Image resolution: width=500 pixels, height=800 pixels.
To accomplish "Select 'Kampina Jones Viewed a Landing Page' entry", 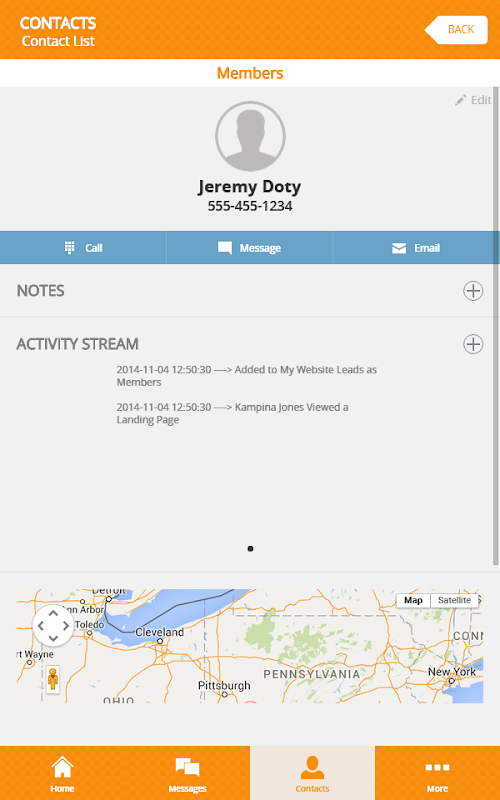I will [x=232, y=413].
